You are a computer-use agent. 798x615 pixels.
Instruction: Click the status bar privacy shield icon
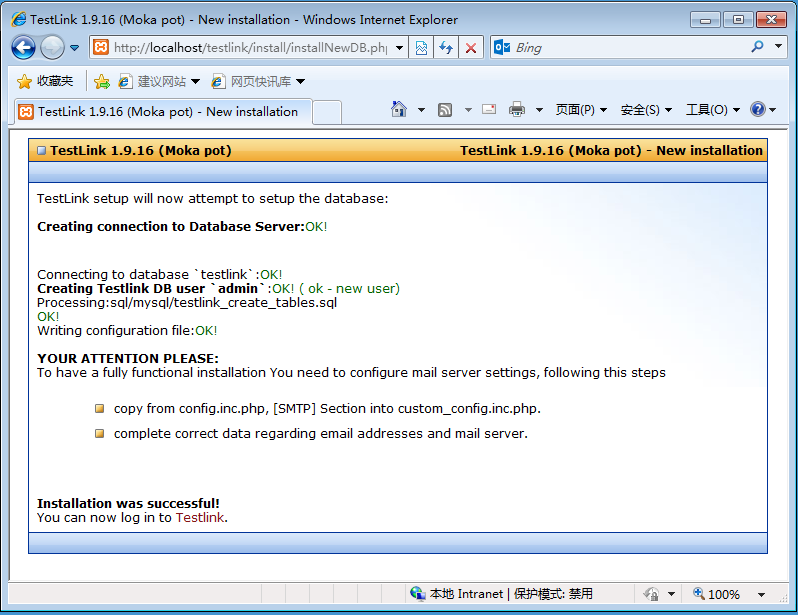pyautogui.click(x=651, y=594)
